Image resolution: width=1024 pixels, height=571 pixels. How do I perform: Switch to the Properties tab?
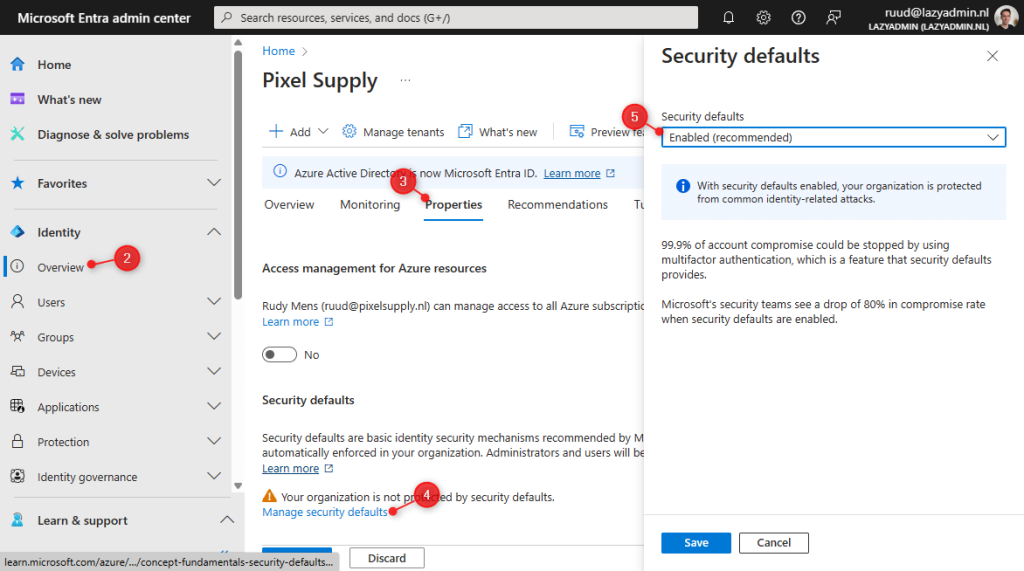click(453, 205)
